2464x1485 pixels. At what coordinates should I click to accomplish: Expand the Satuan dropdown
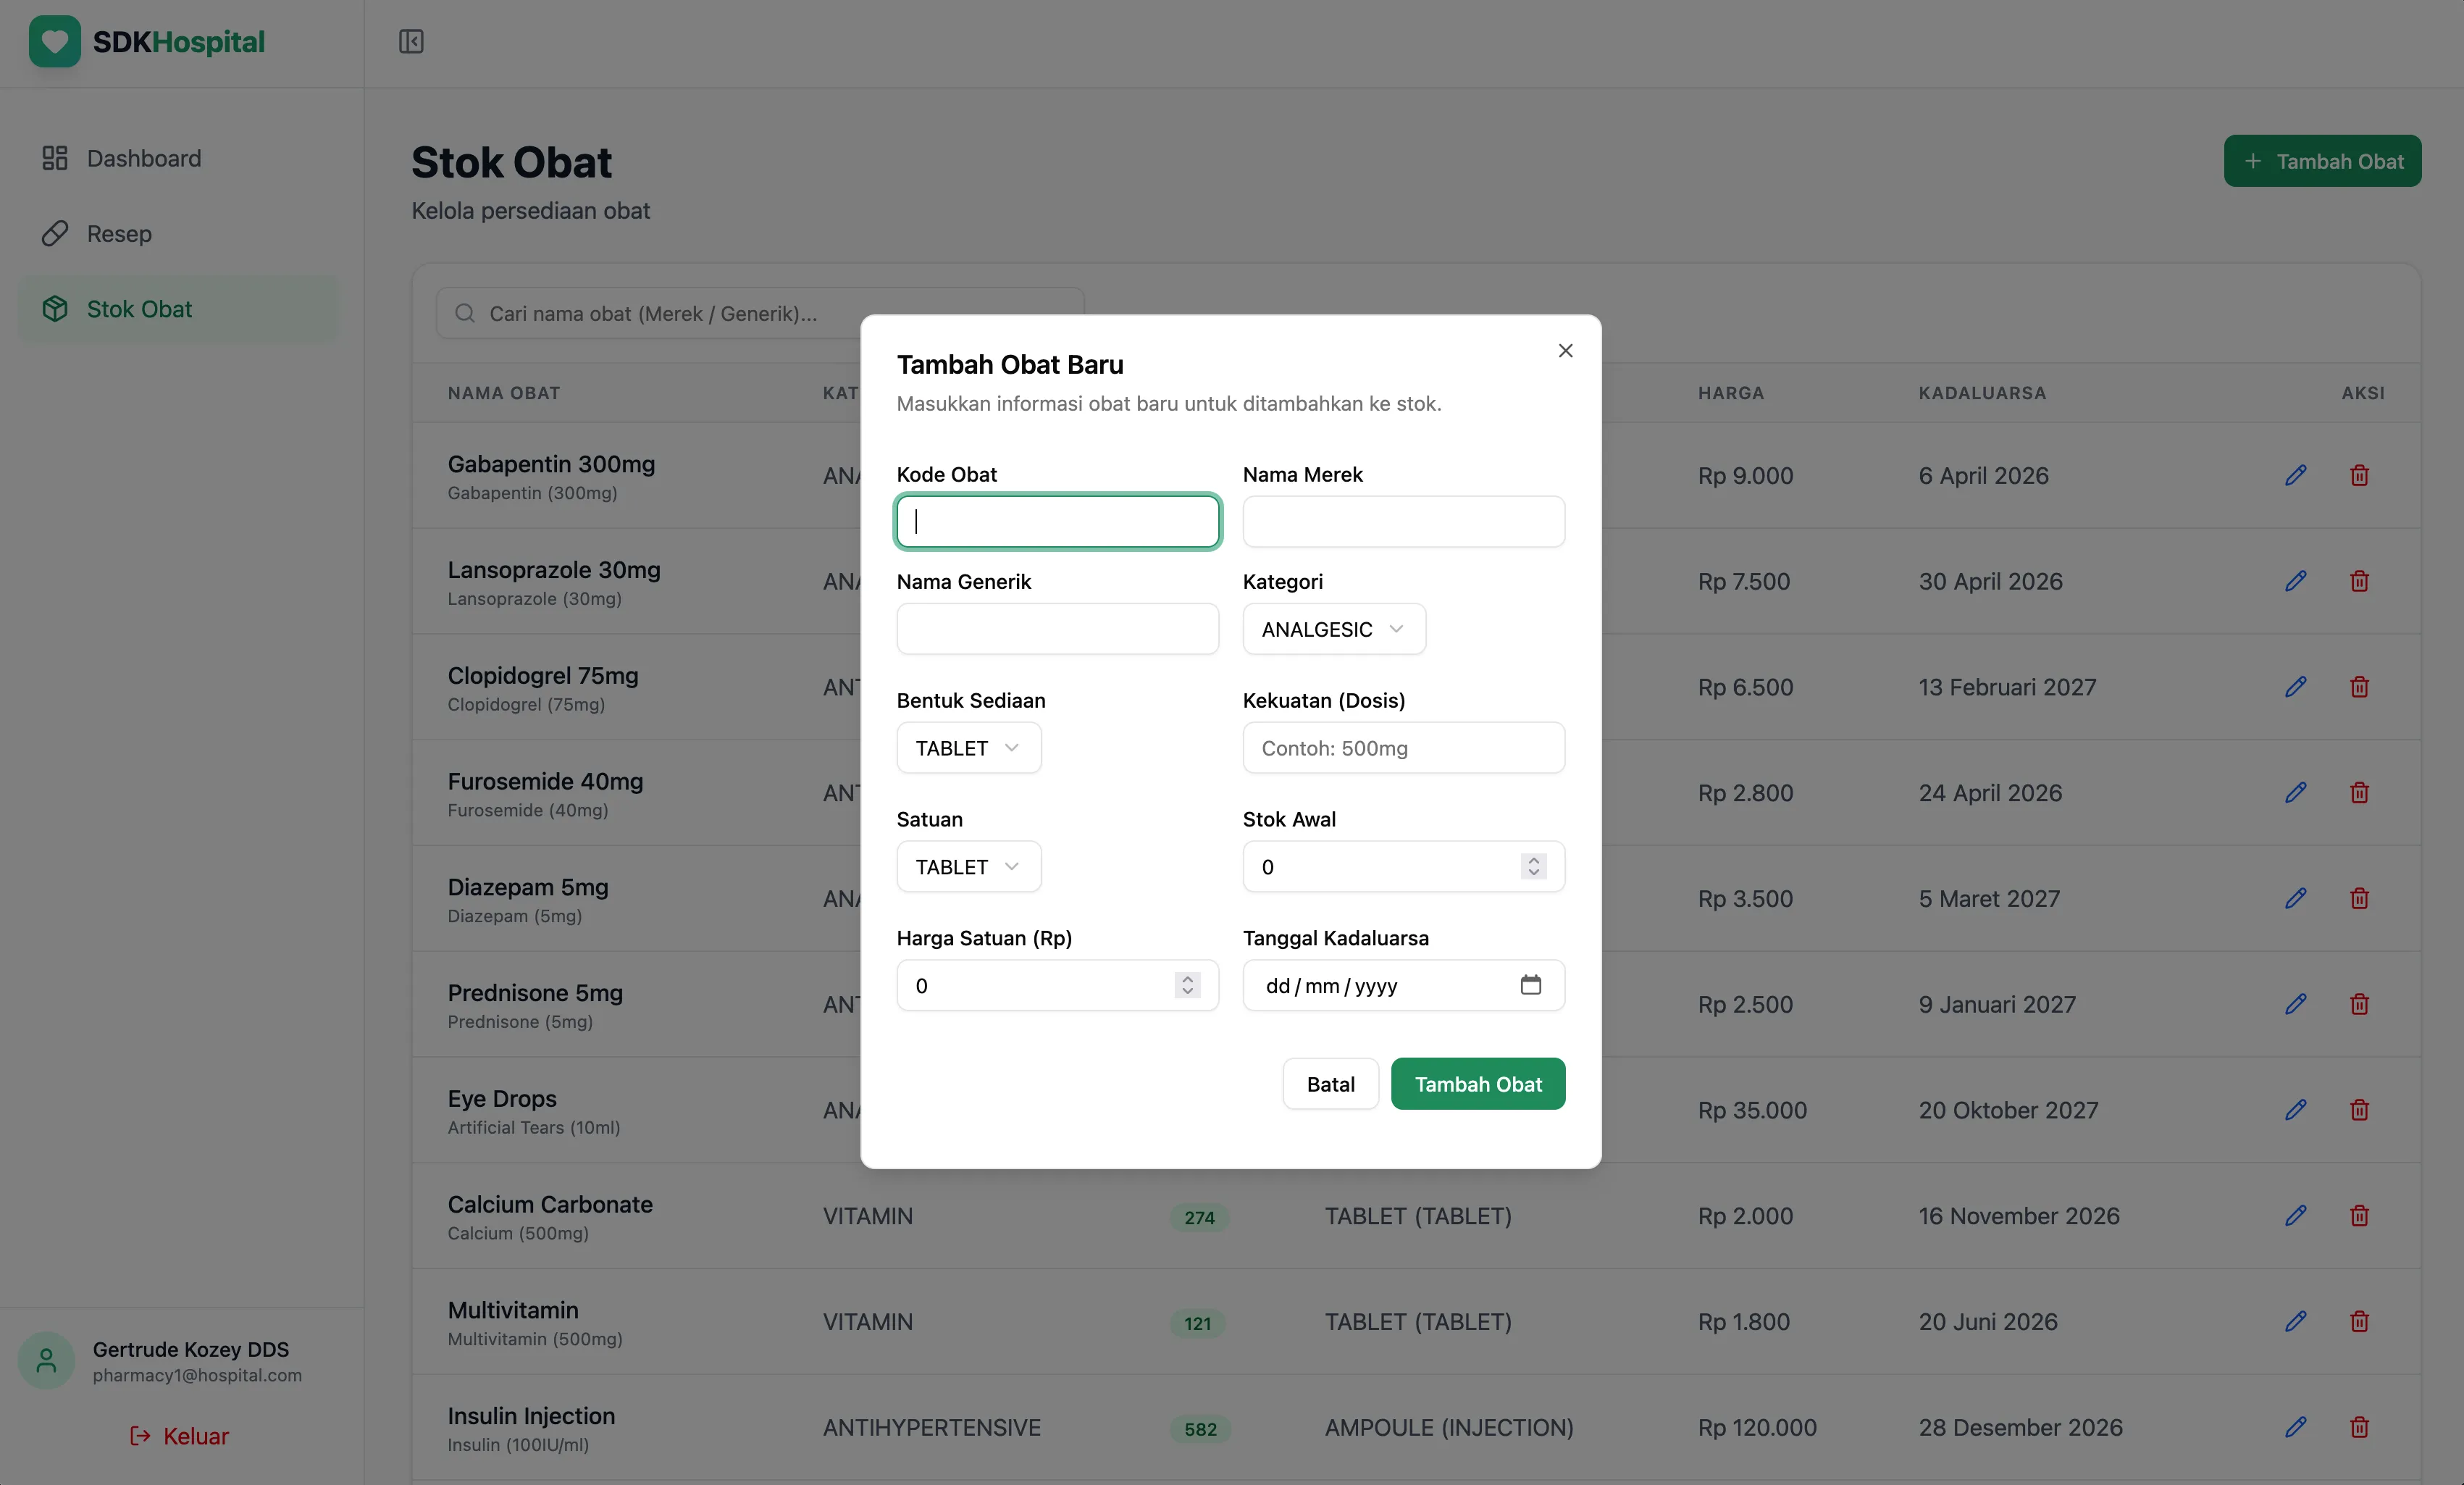[x=967, y=866]
